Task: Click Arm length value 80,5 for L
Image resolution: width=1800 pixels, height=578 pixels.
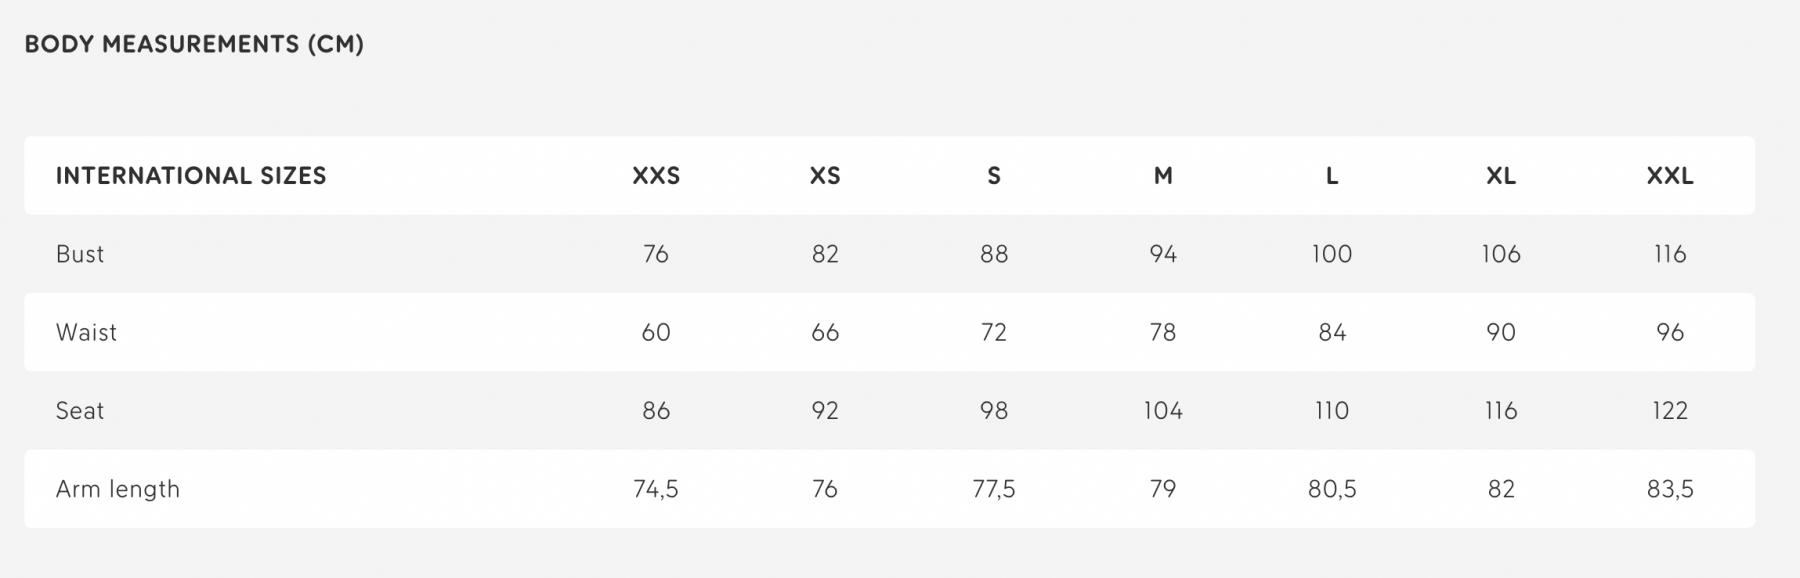Action: click(1332, 489)
